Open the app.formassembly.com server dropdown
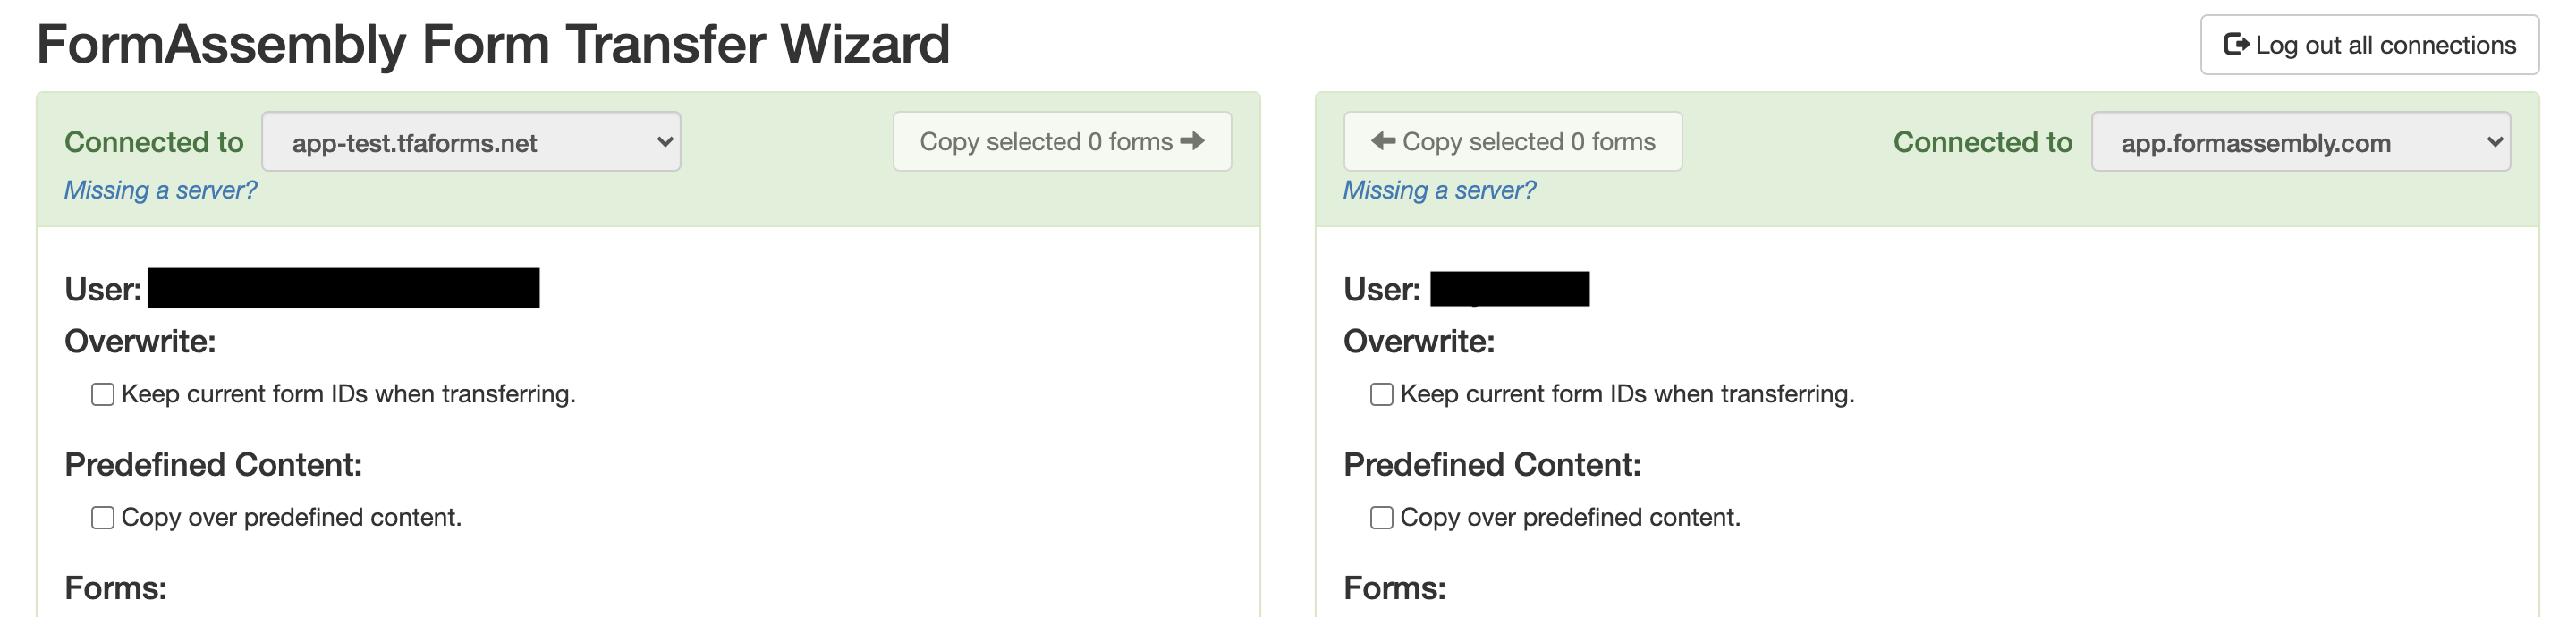 pos(2299,142)
